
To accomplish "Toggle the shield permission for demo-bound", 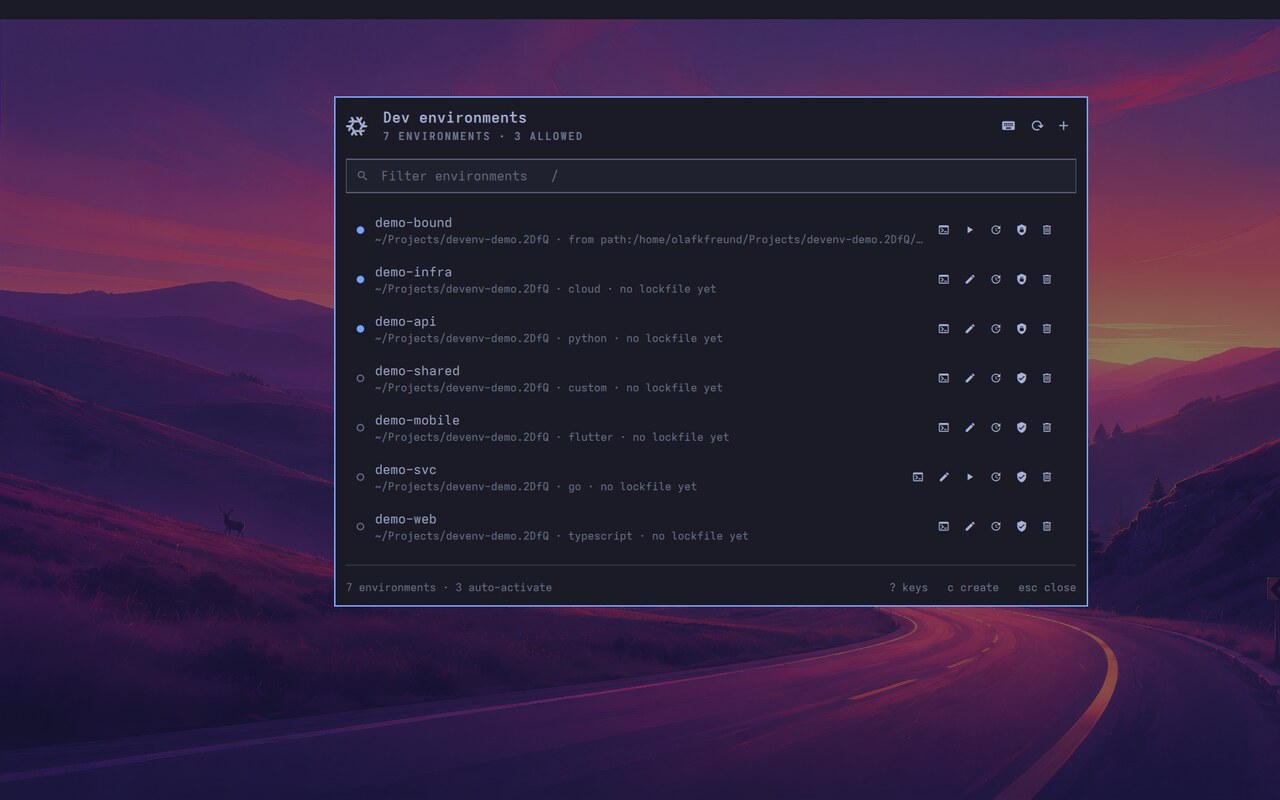I will pos(1021,230).
